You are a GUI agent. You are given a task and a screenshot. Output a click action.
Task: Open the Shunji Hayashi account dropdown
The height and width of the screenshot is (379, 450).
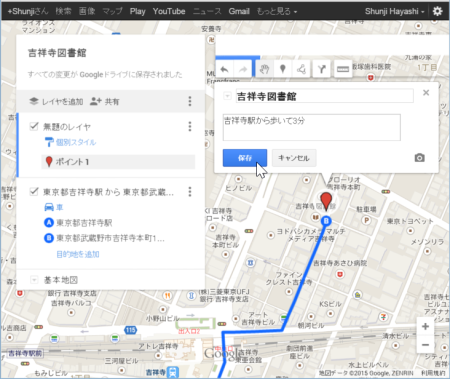[x=395, y=11]
